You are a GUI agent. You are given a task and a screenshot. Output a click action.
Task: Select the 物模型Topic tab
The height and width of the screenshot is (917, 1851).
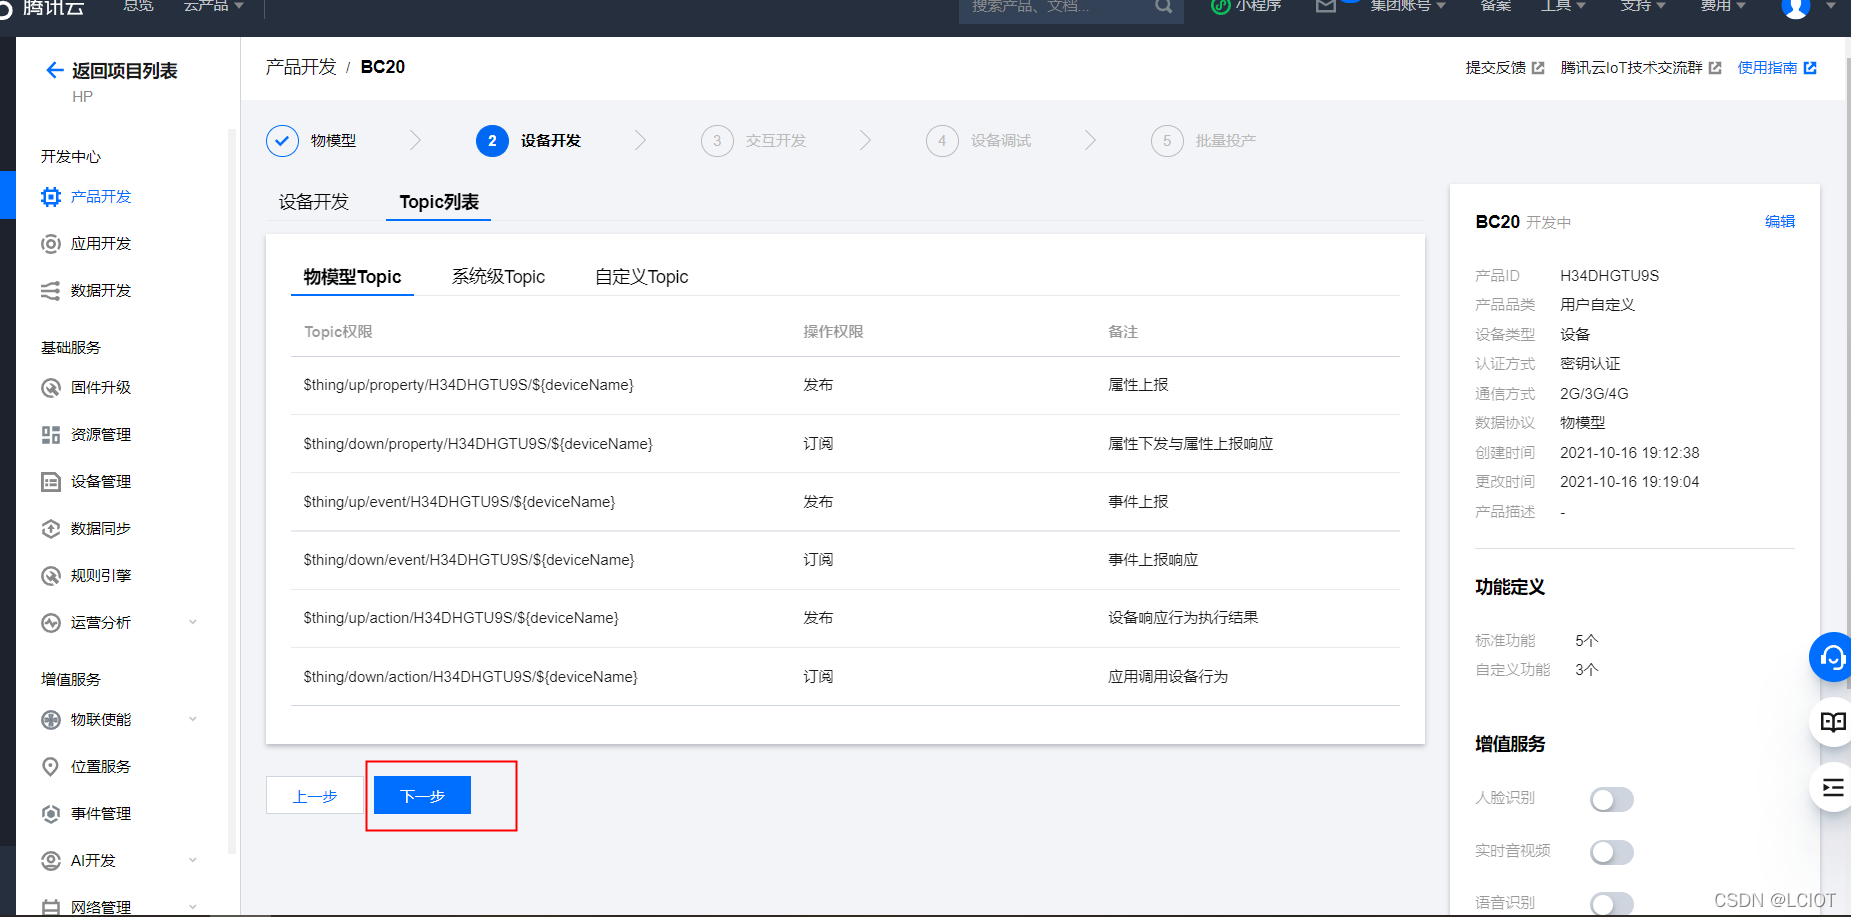[x=352, y=277]
